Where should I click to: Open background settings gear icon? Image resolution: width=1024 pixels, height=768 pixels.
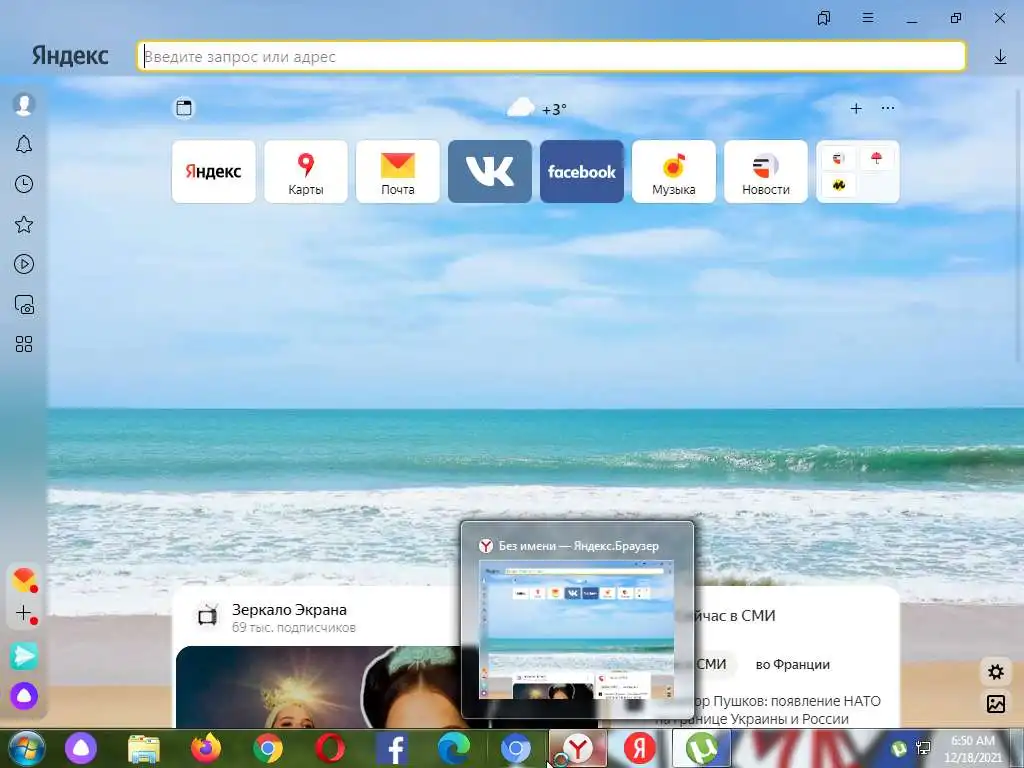tap(996, 672)
